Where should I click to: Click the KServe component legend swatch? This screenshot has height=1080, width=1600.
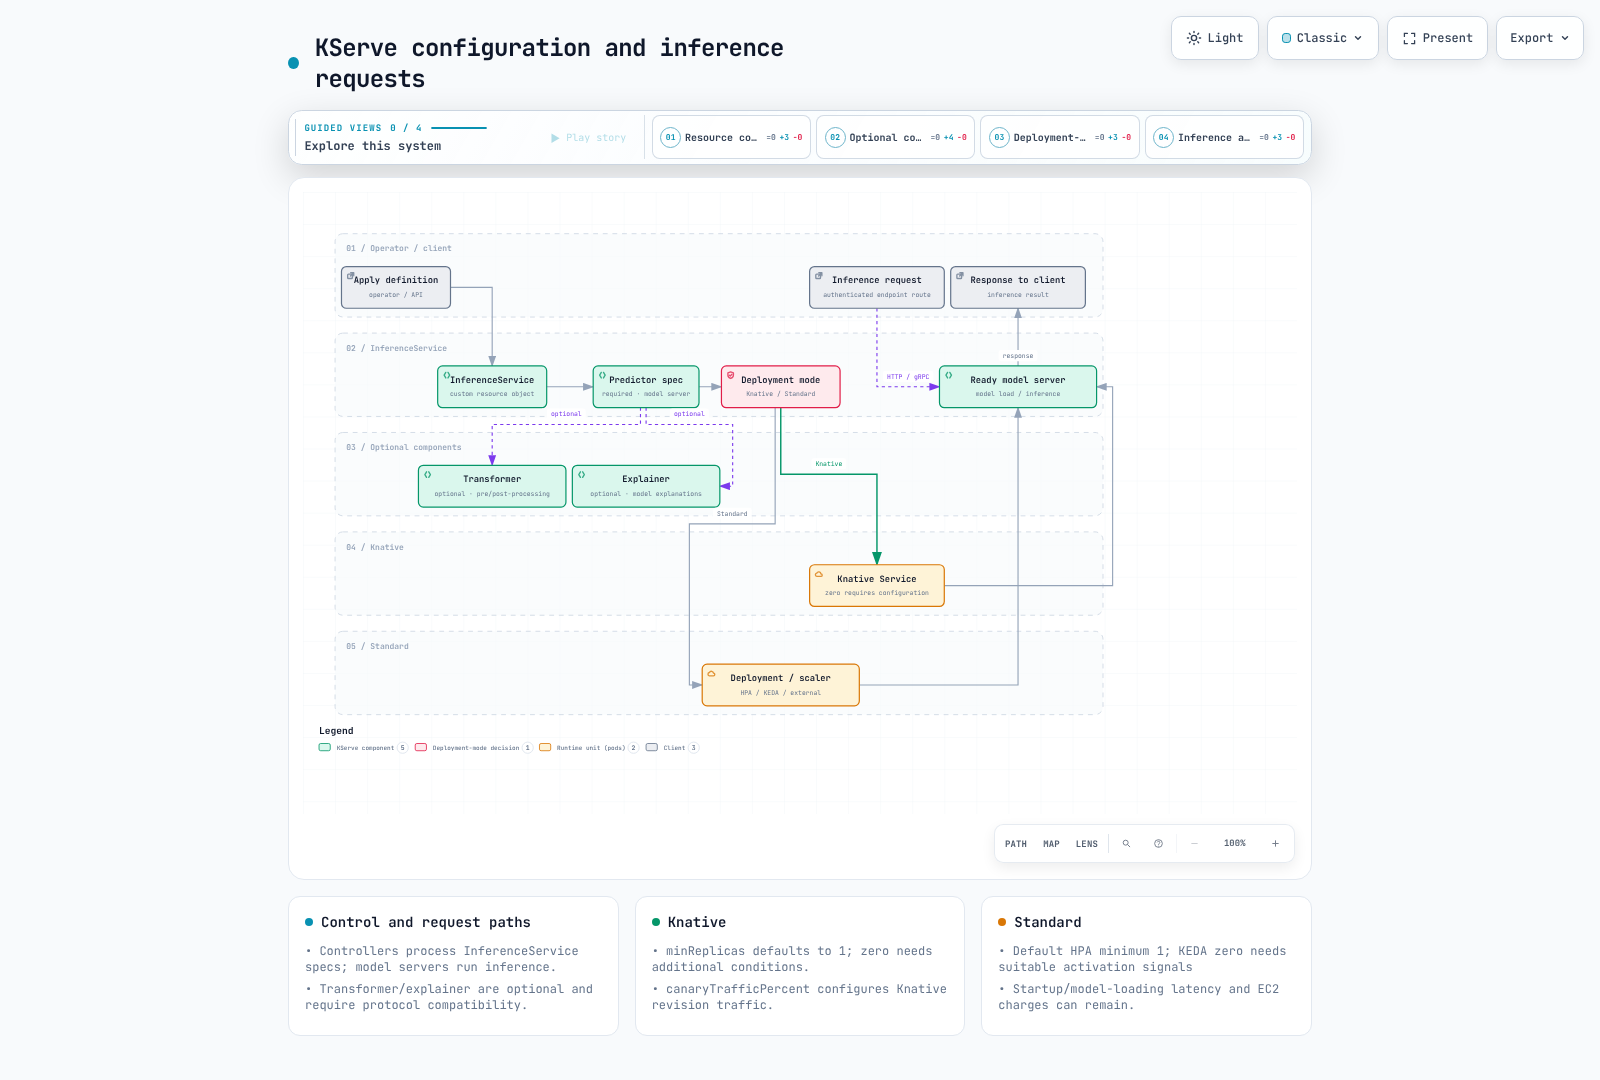coord(325,747)
